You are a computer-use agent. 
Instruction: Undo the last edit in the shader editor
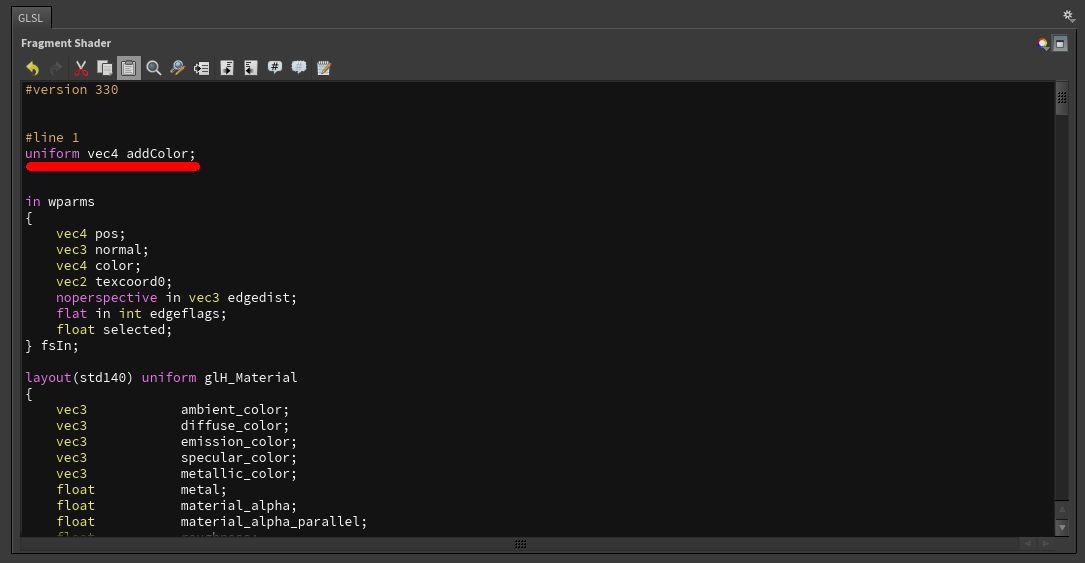pos(33,68)
